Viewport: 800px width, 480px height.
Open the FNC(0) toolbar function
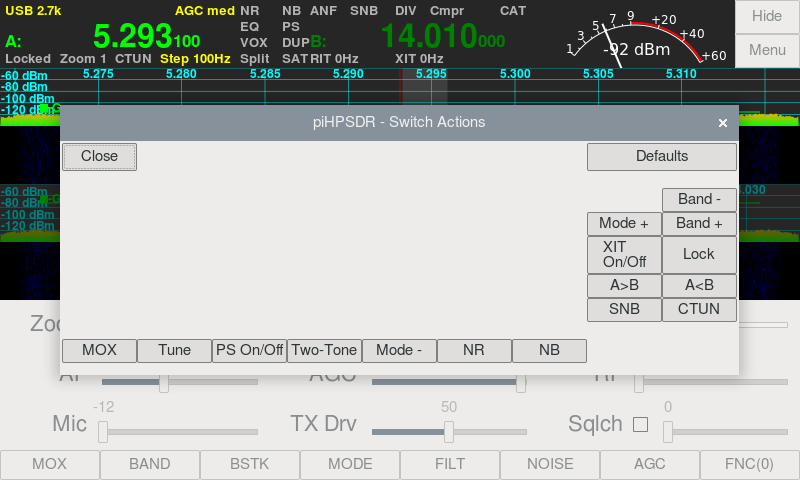[x=749, y=464]
